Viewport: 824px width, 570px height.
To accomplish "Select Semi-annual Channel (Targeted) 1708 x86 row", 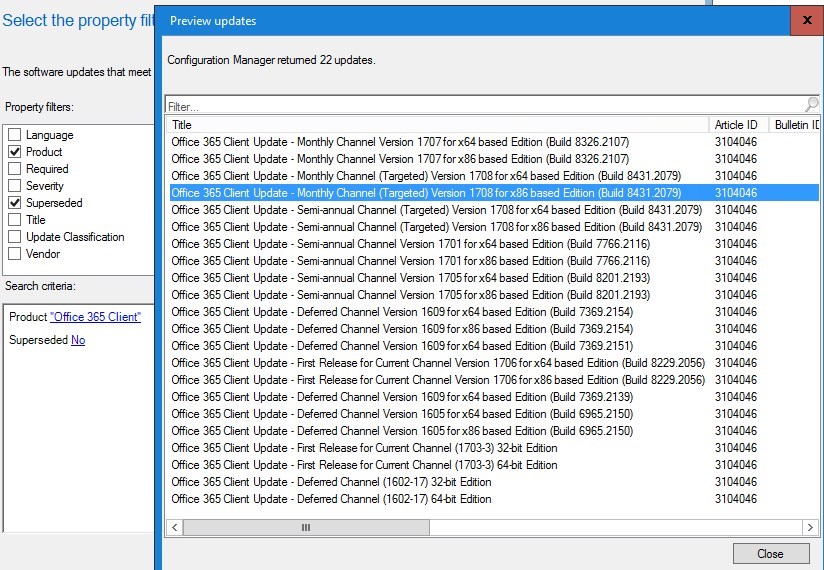I will click(494, 227).
